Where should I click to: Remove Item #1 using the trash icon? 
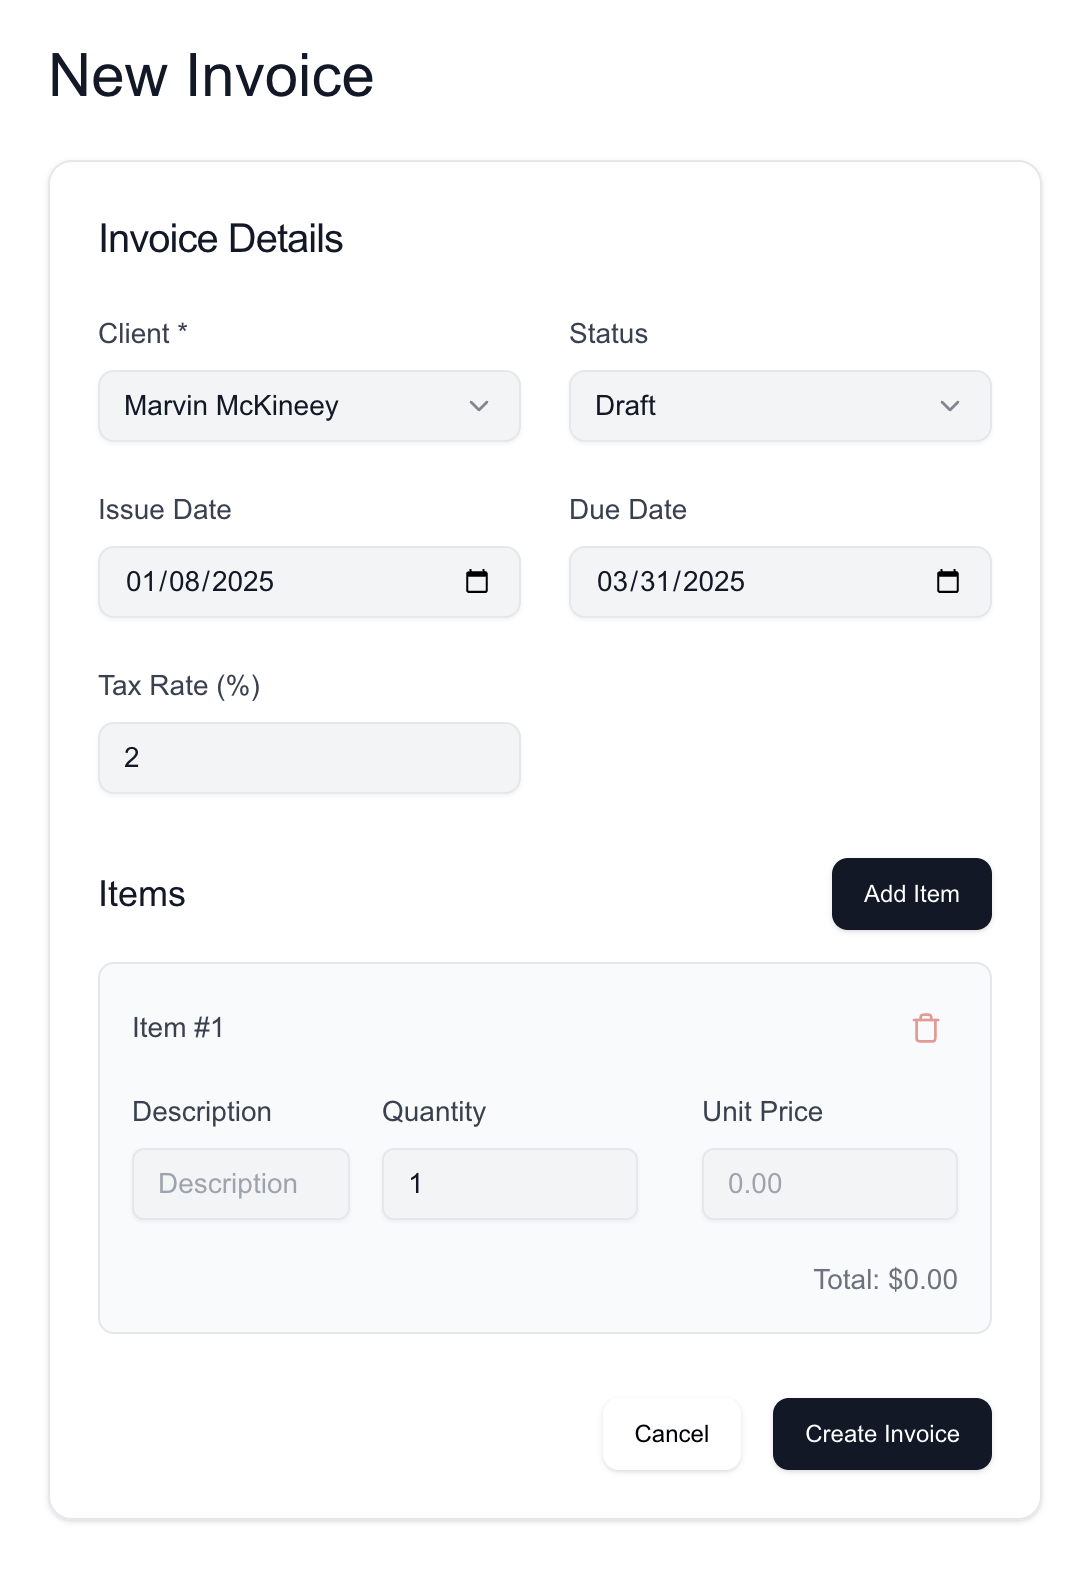click(924, 1027)
